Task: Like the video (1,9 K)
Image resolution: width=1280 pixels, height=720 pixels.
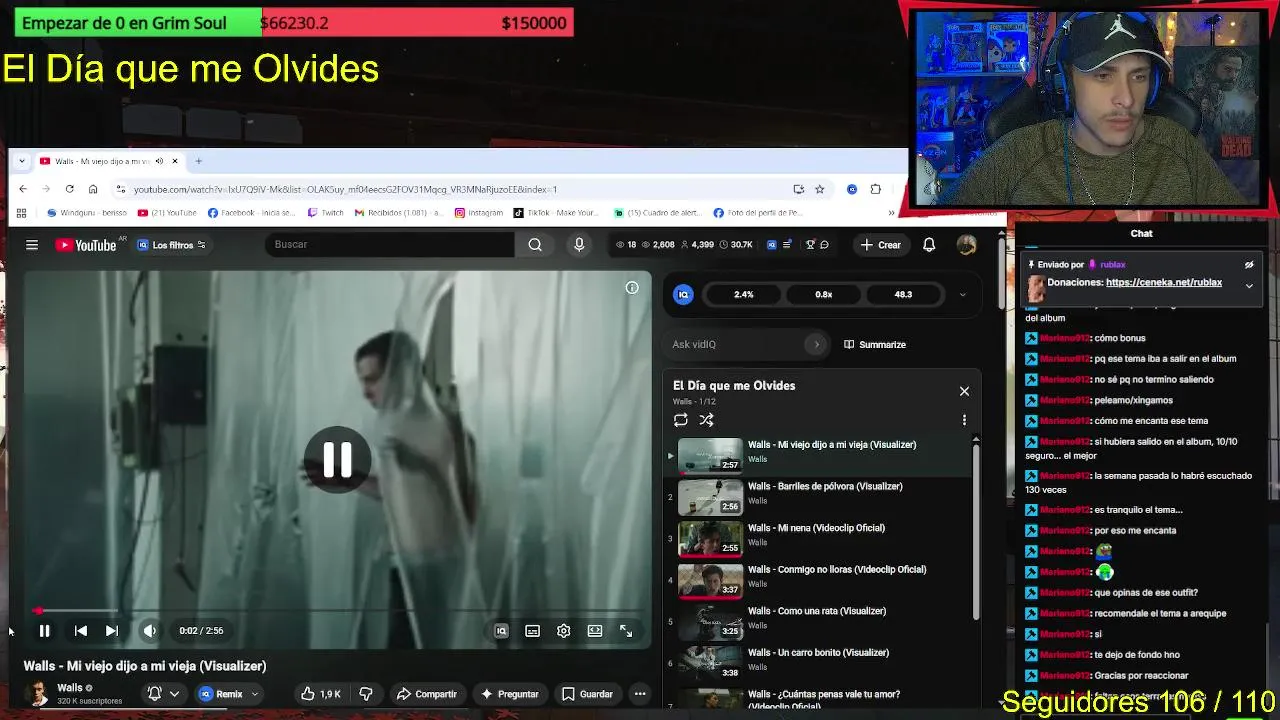Action: [x=321, y=694]
